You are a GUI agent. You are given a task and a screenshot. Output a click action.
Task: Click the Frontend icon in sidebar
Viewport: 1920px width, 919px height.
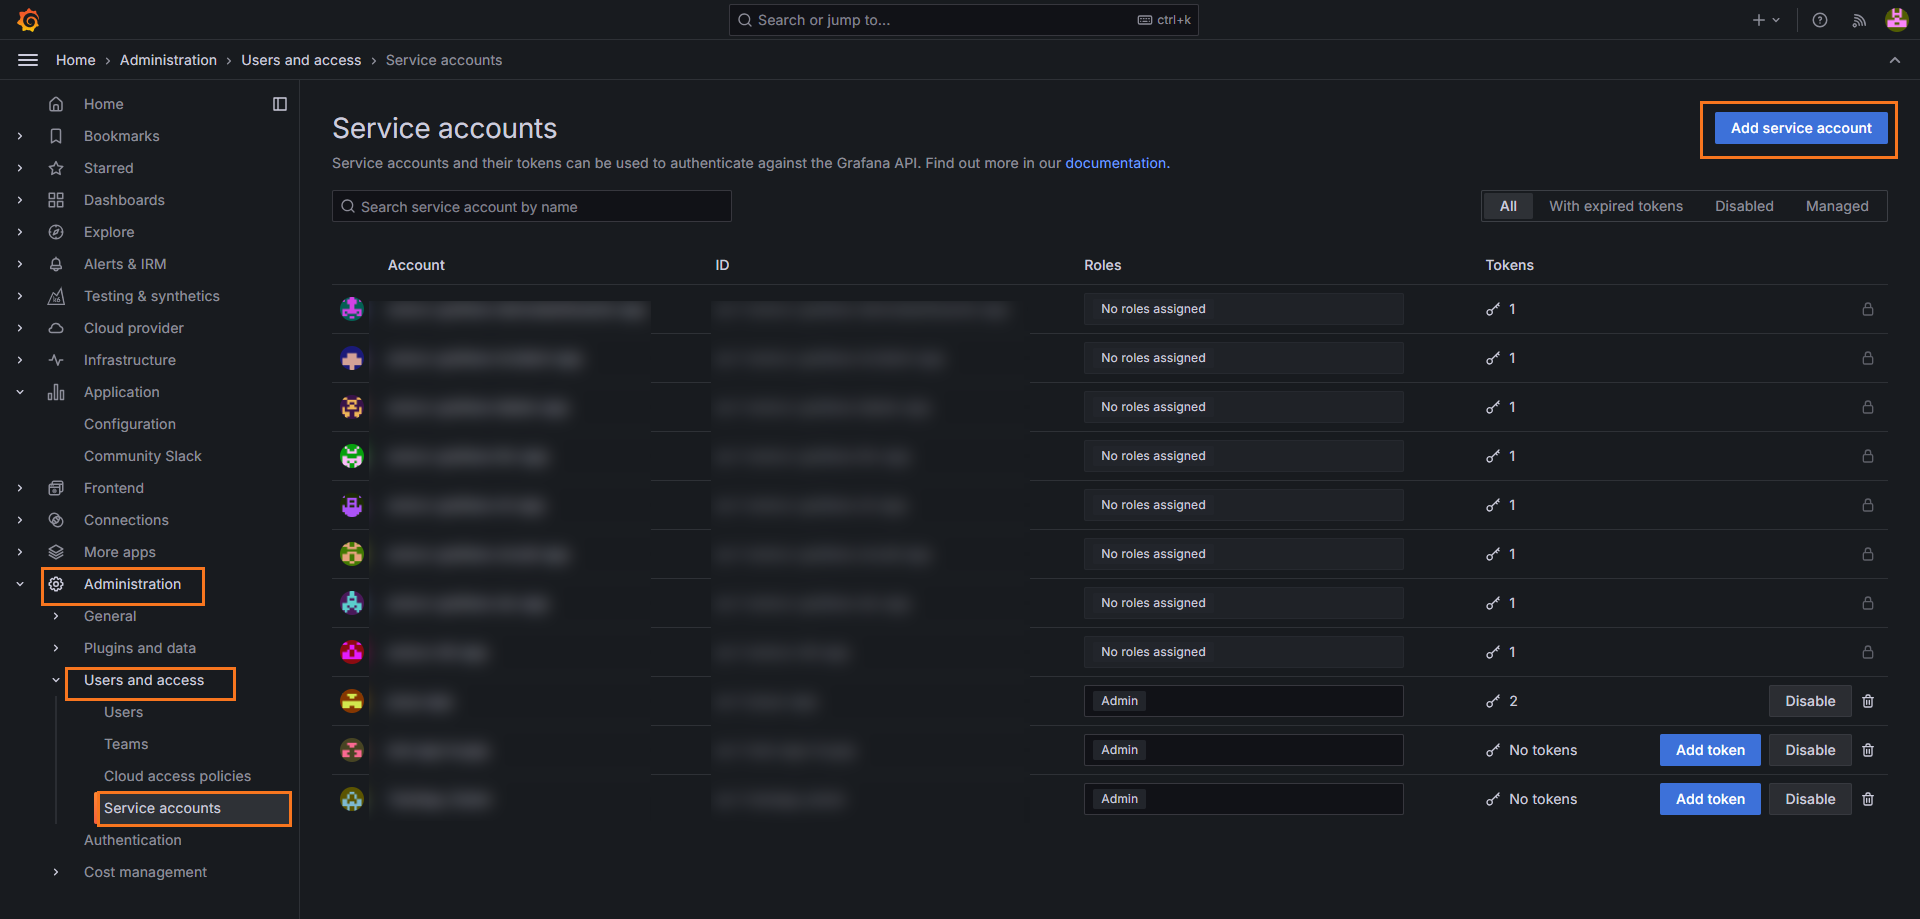(56, 488)
